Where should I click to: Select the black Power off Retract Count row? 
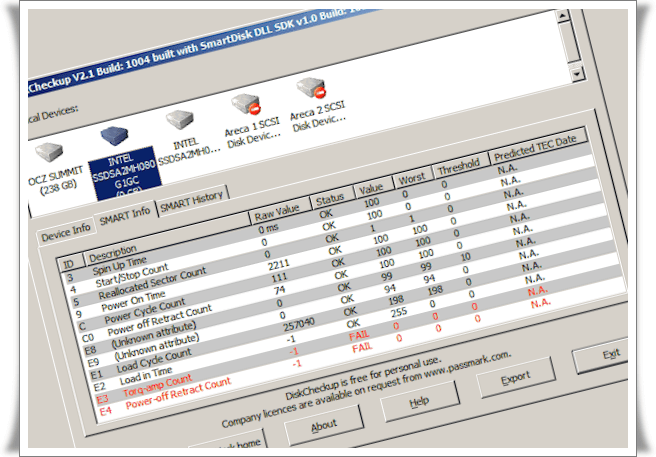click(346, 274)
